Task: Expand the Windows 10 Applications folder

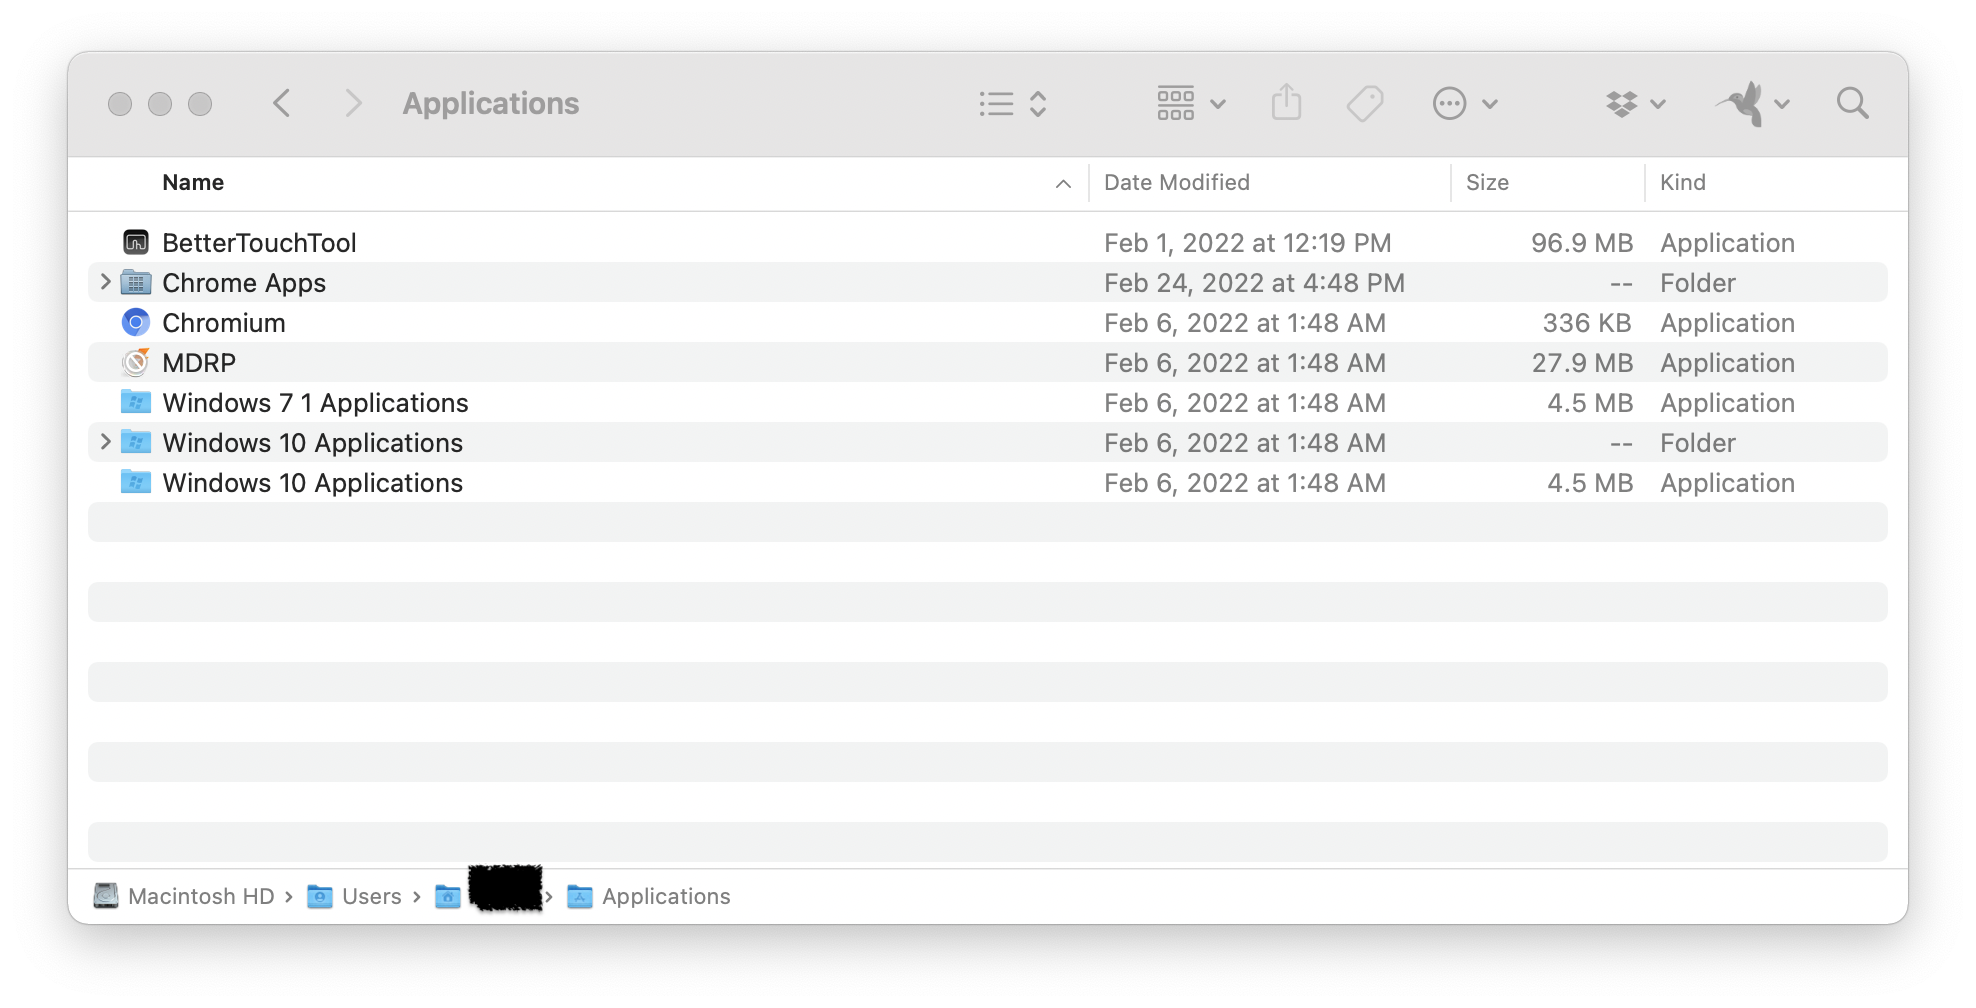Action: coord(105,442)
